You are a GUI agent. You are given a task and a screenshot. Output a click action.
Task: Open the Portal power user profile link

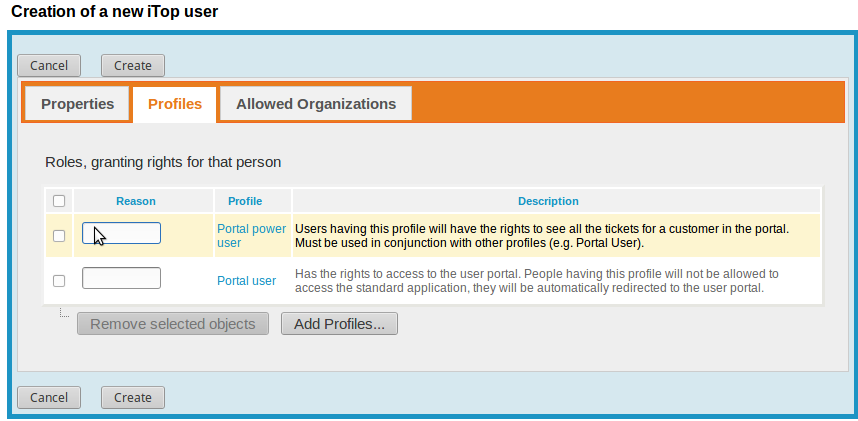[251, 235]
